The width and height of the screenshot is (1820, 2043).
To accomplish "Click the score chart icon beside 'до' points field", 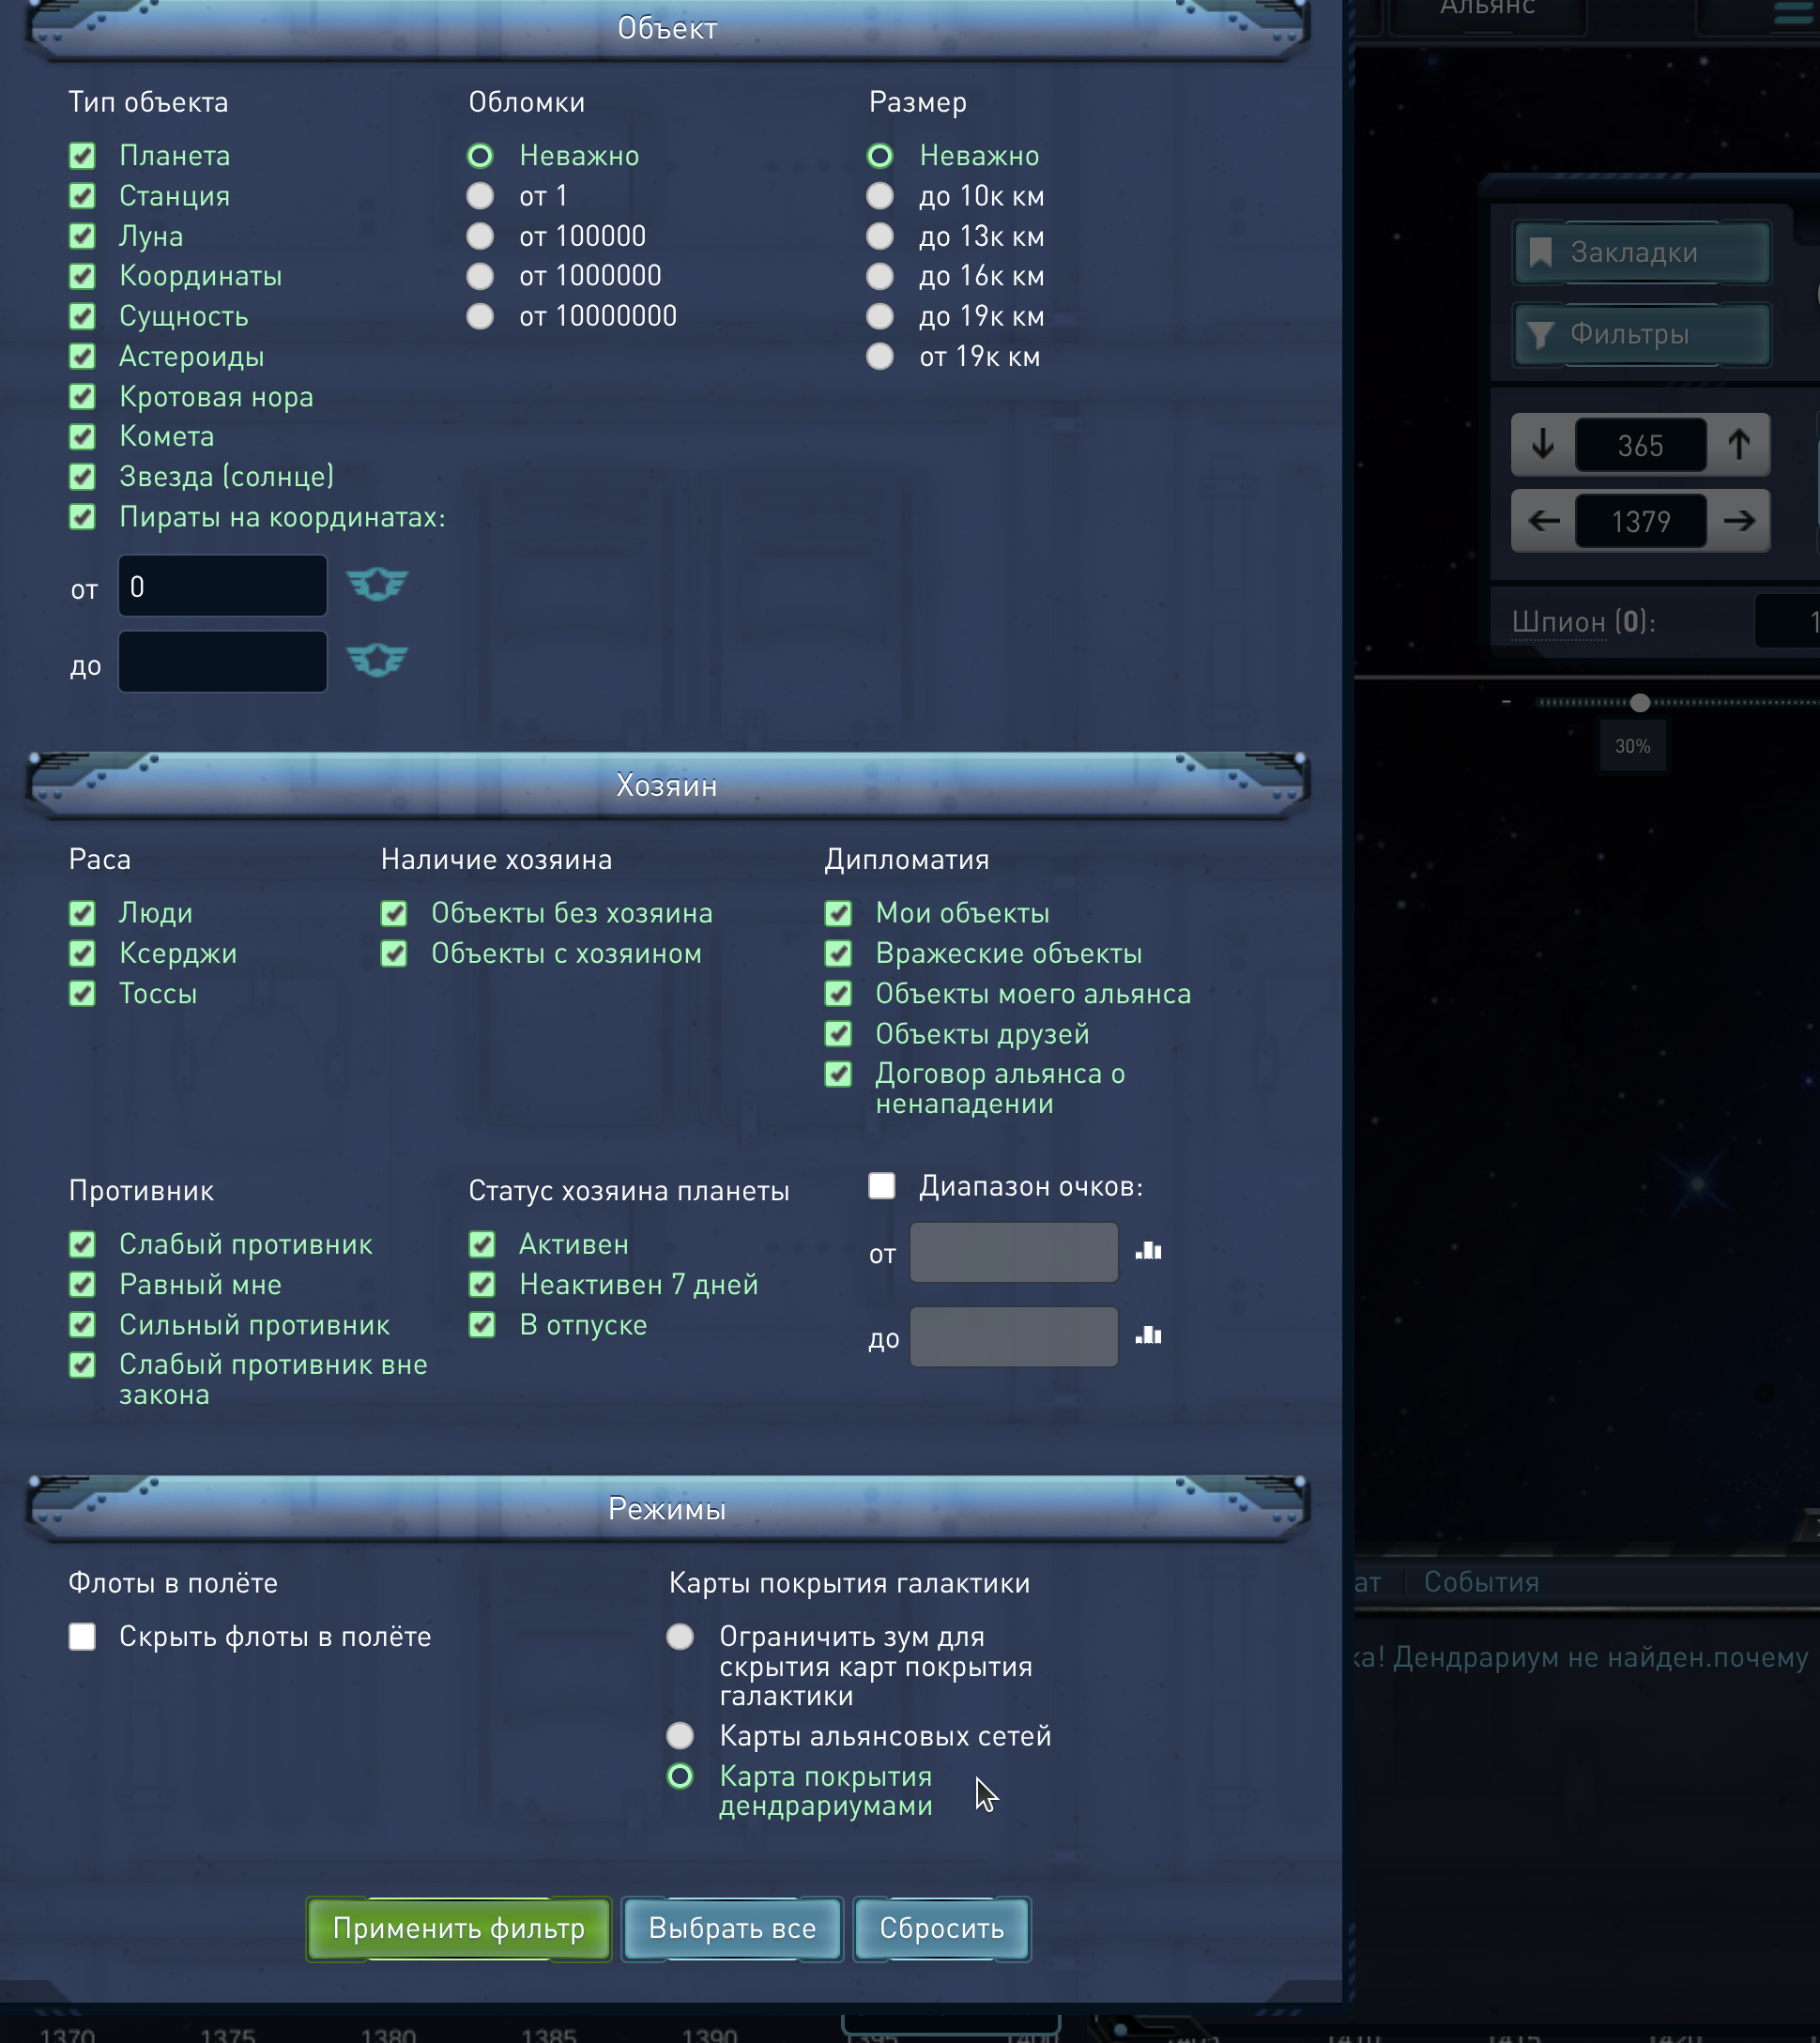I will pos(1148,1336).
